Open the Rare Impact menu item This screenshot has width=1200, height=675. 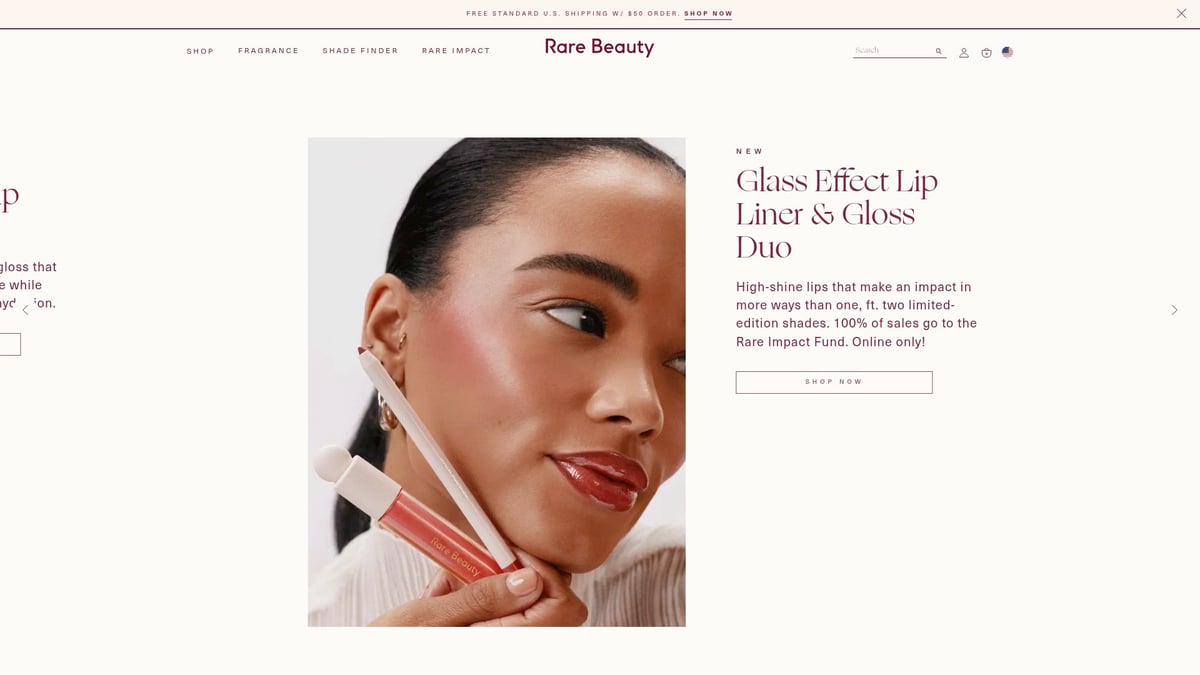click(456, 51)
